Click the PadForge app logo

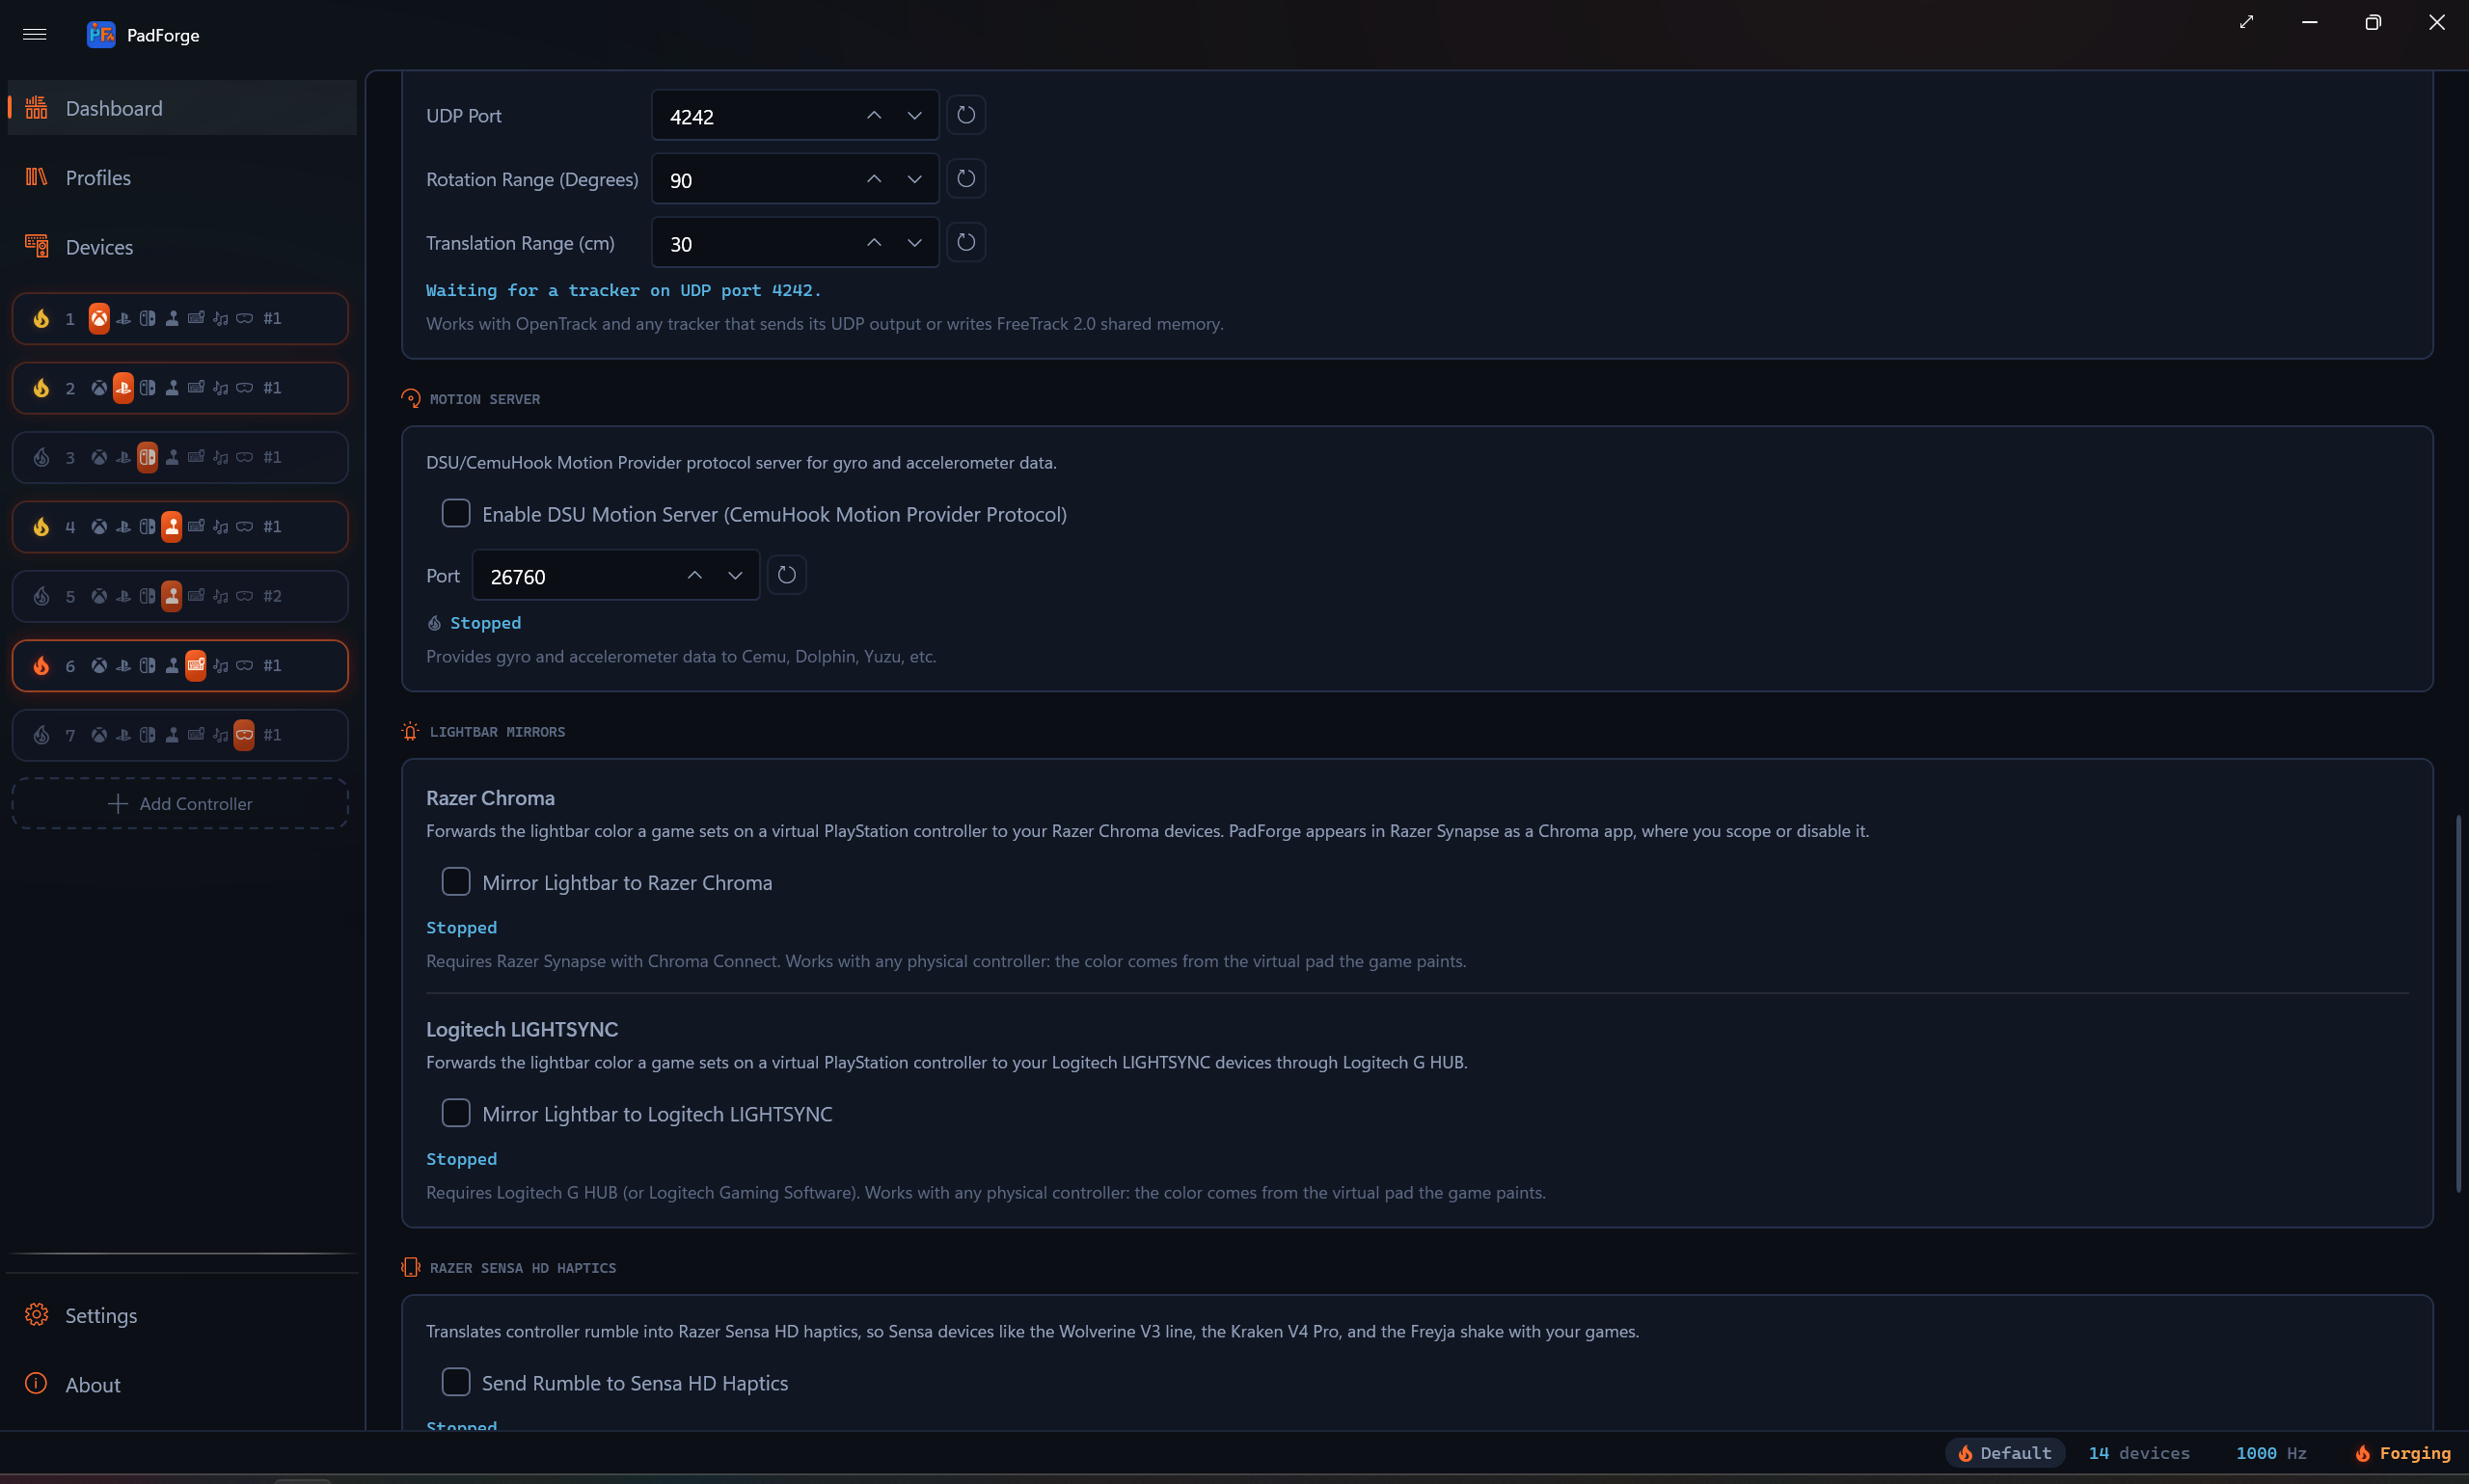click(101, 35)
